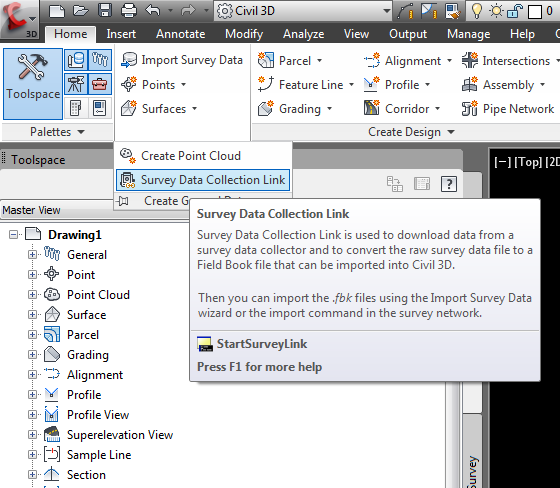560x488 pixels.
Task: Switch to the Home ribbon tab
Action: [71, 34]
